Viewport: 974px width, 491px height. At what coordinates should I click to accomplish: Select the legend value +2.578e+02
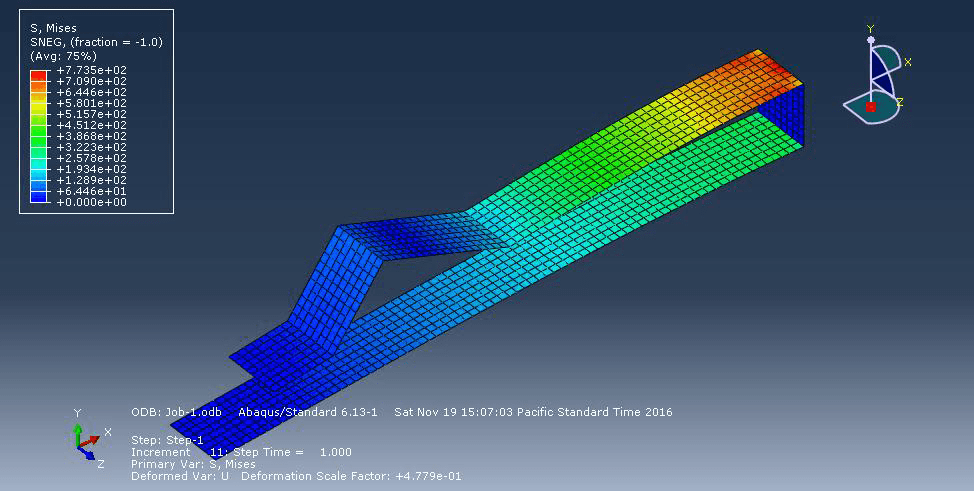click(x=91, y=158)
